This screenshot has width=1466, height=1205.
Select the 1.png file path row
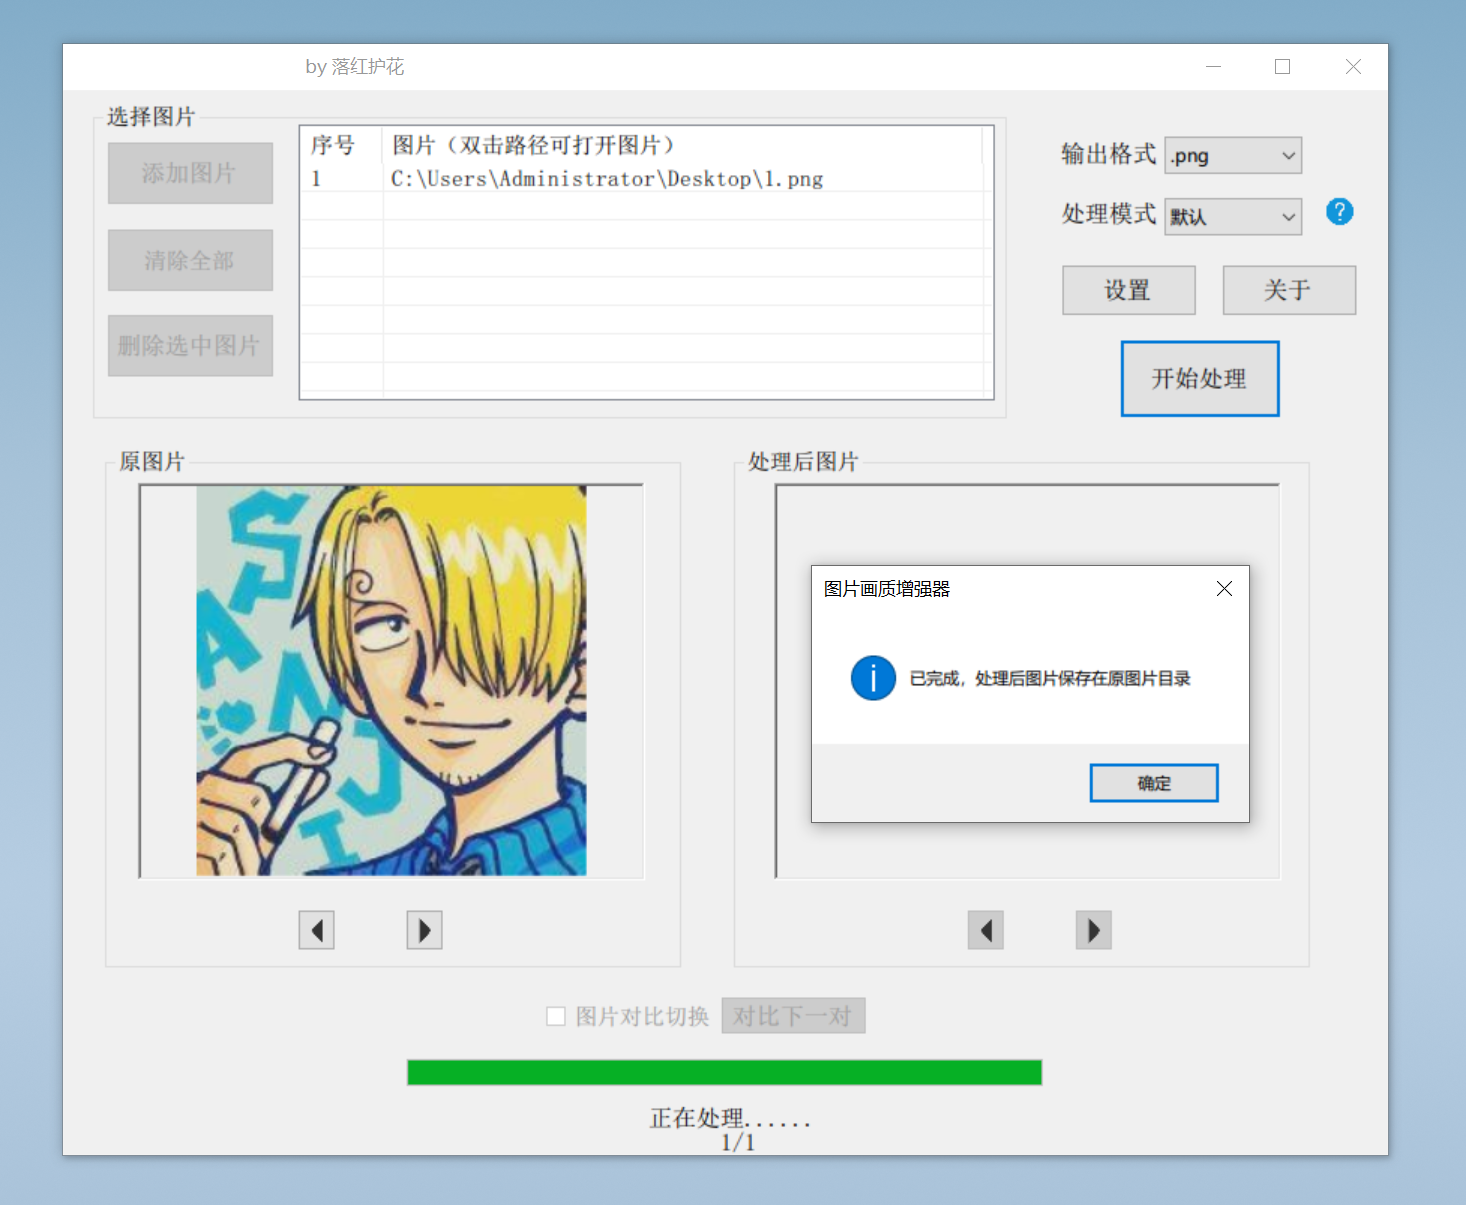click(x=606, y=179)
